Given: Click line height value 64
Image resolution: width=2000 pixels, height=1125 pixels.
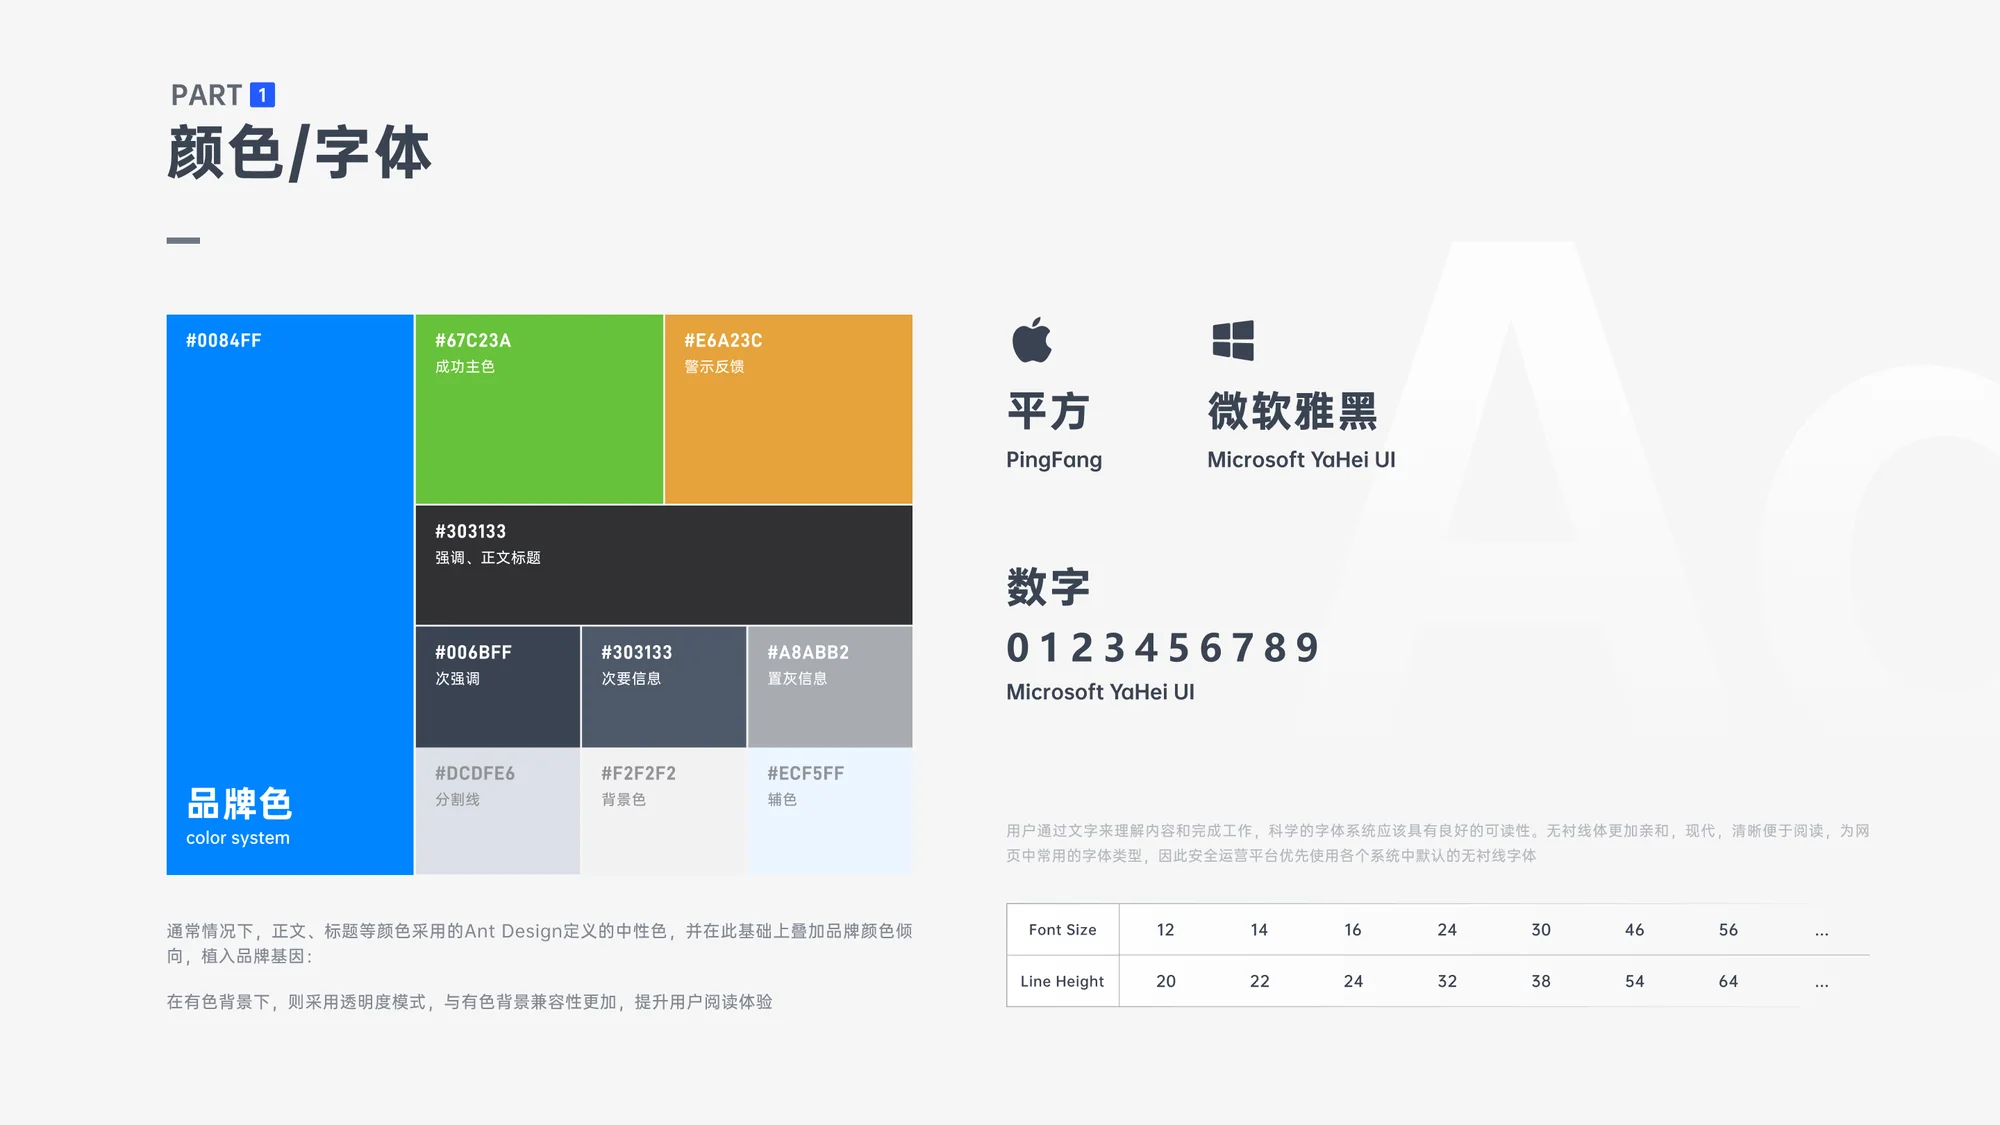Looking at the screenshot, I should click(1728, 982).
